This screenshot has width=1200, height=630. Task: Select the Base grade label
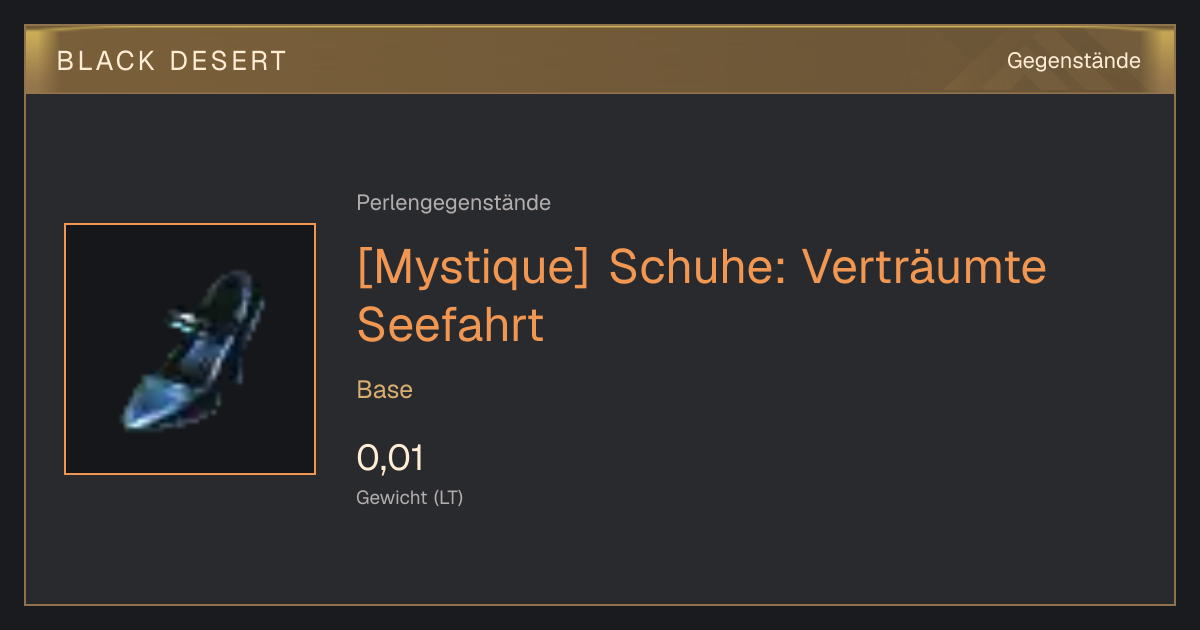tap(385, 390)
